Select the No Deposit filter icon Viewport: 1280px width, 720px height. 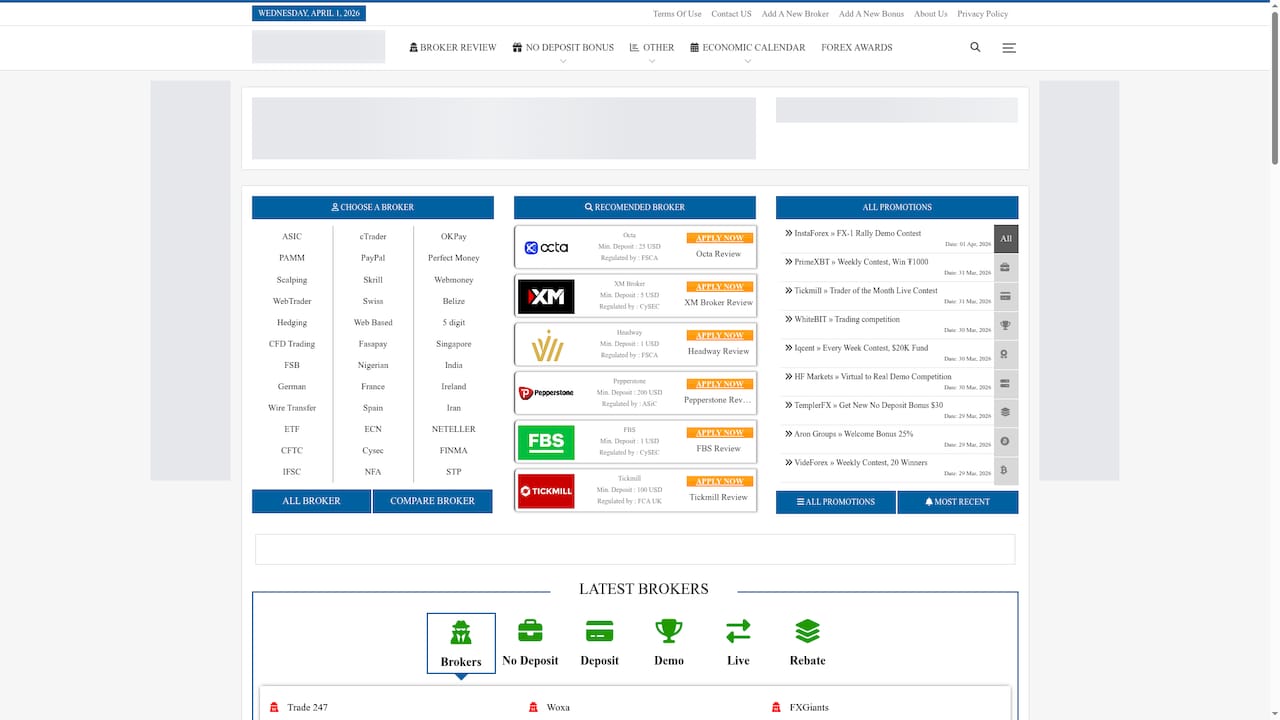(530, 630)
